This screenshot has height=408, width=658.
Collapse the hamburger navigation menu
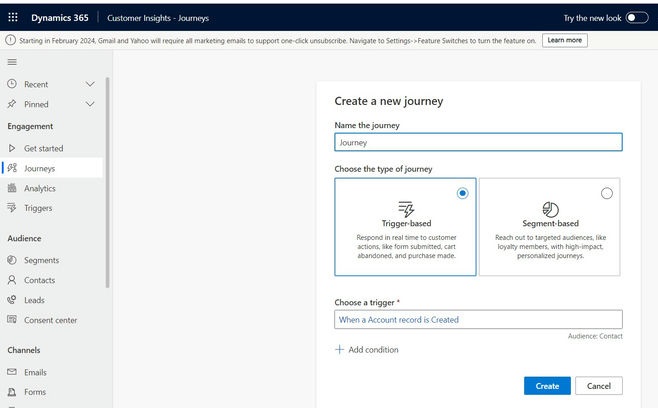point(12,62)
